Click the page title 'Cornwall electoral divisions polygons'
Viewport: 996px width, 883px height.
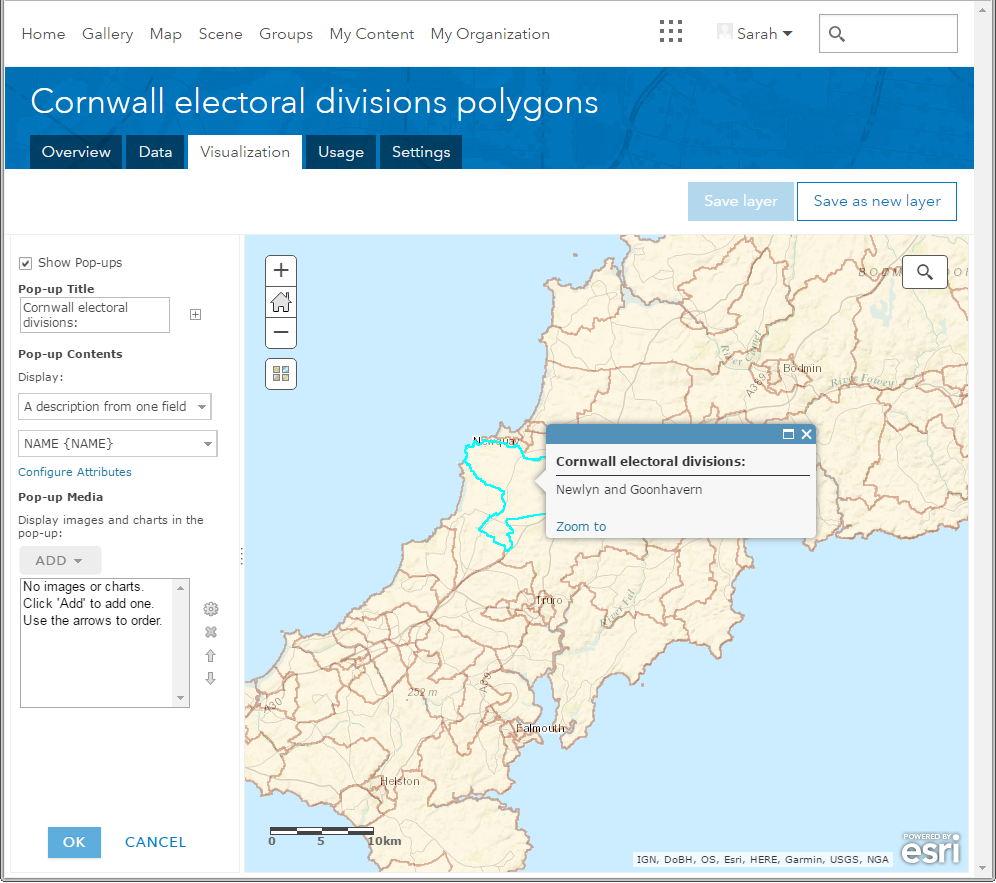[314, 102]
